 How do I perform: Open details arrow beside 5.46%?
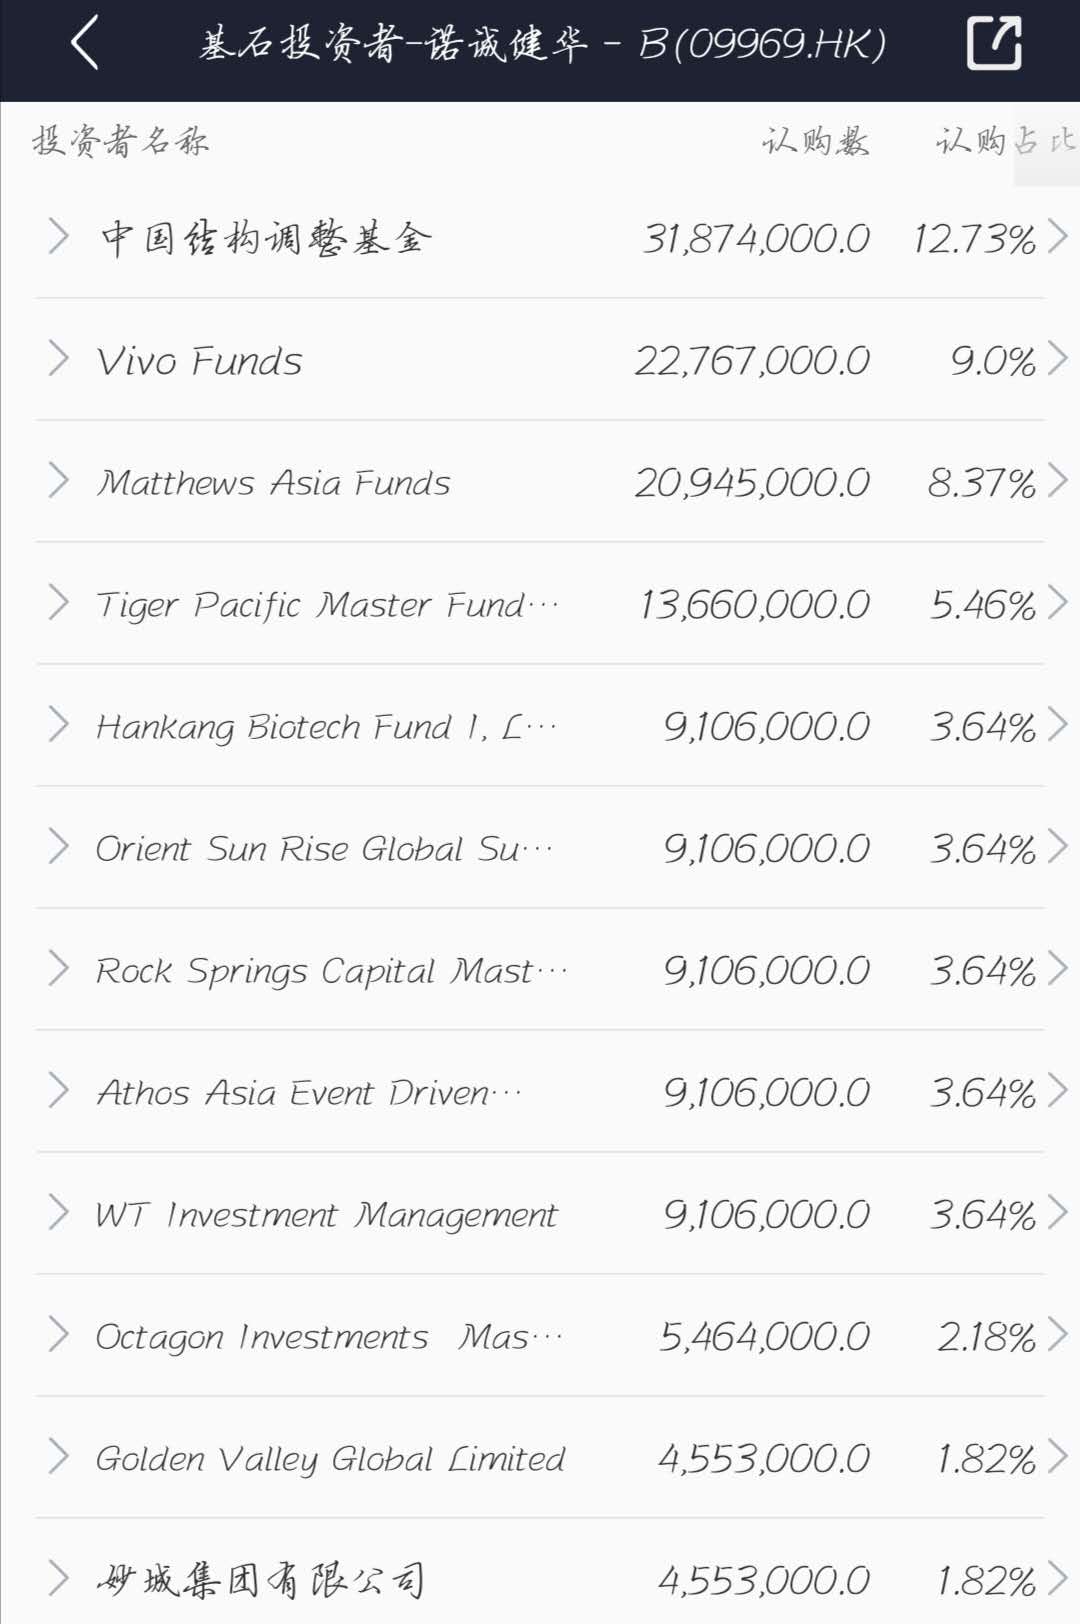coord(1057,603)
